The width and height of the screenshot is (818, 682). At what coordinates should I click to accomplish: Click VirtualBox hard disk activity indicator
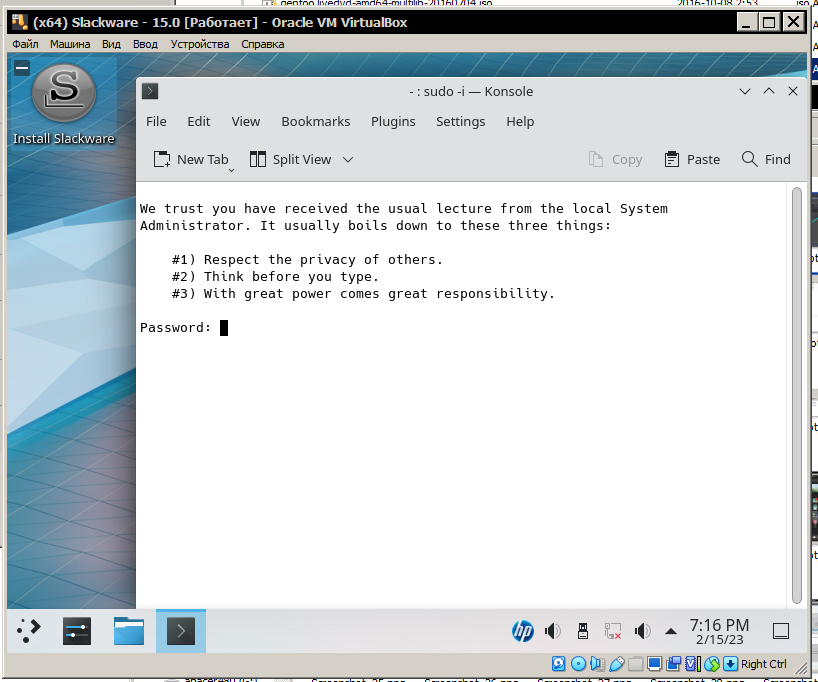pos(558,664)
